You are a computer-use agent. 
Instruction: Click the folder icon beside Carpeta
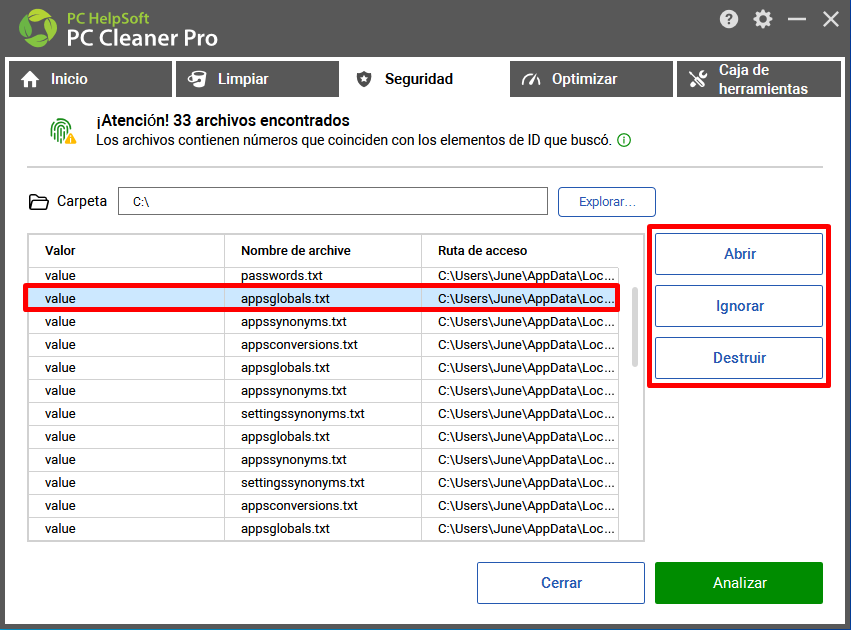(x=39, y=202)
